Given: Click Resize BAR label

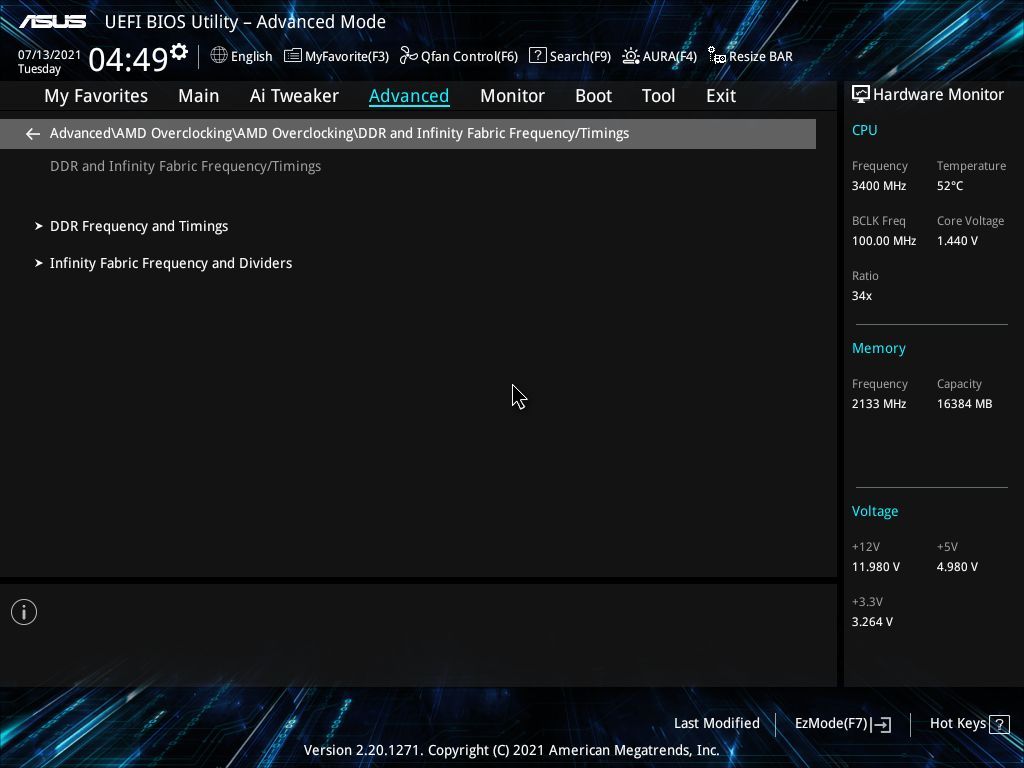Looking at the screenshot, I should tap(761, 56).
